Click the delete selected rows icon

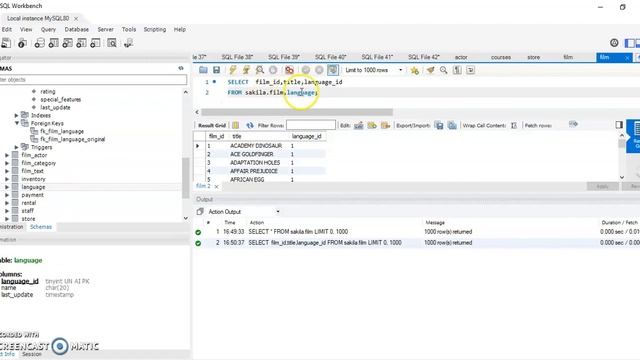385,125
